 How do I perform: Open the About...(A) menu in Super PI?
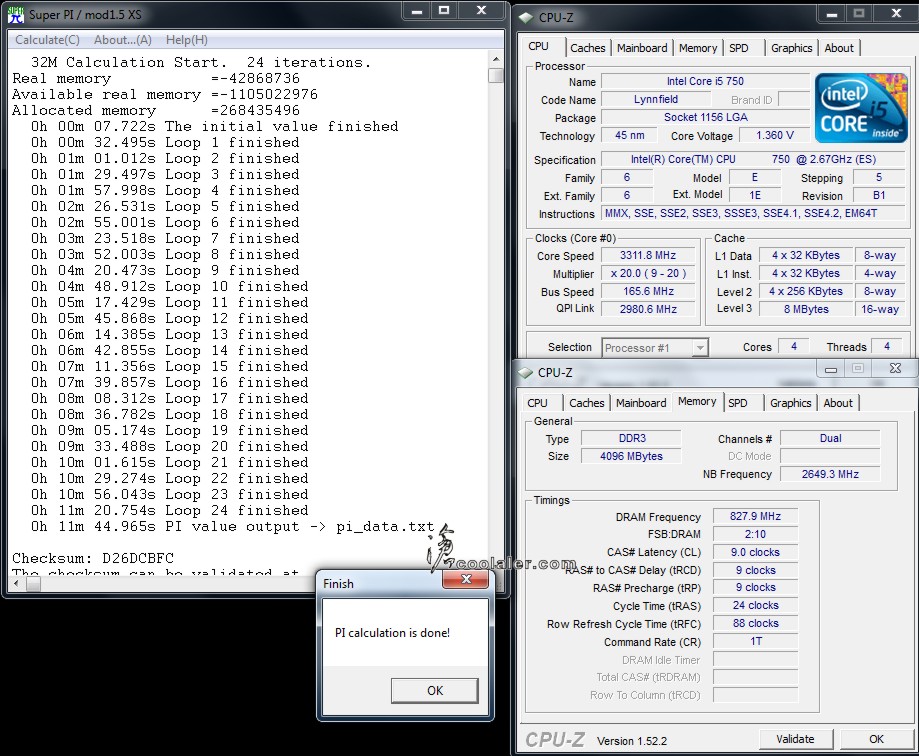coord(122,40)
